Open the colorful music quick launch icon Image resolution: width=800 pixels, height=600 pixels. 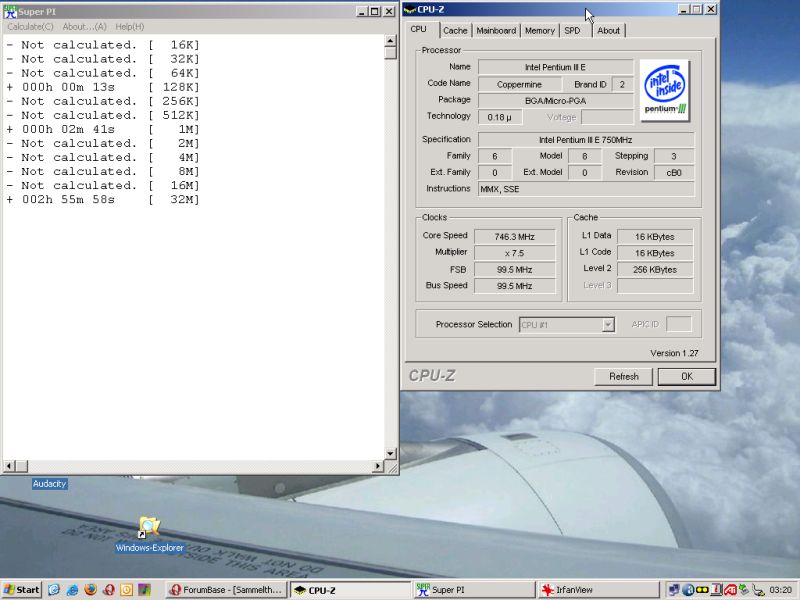(144, 590)
